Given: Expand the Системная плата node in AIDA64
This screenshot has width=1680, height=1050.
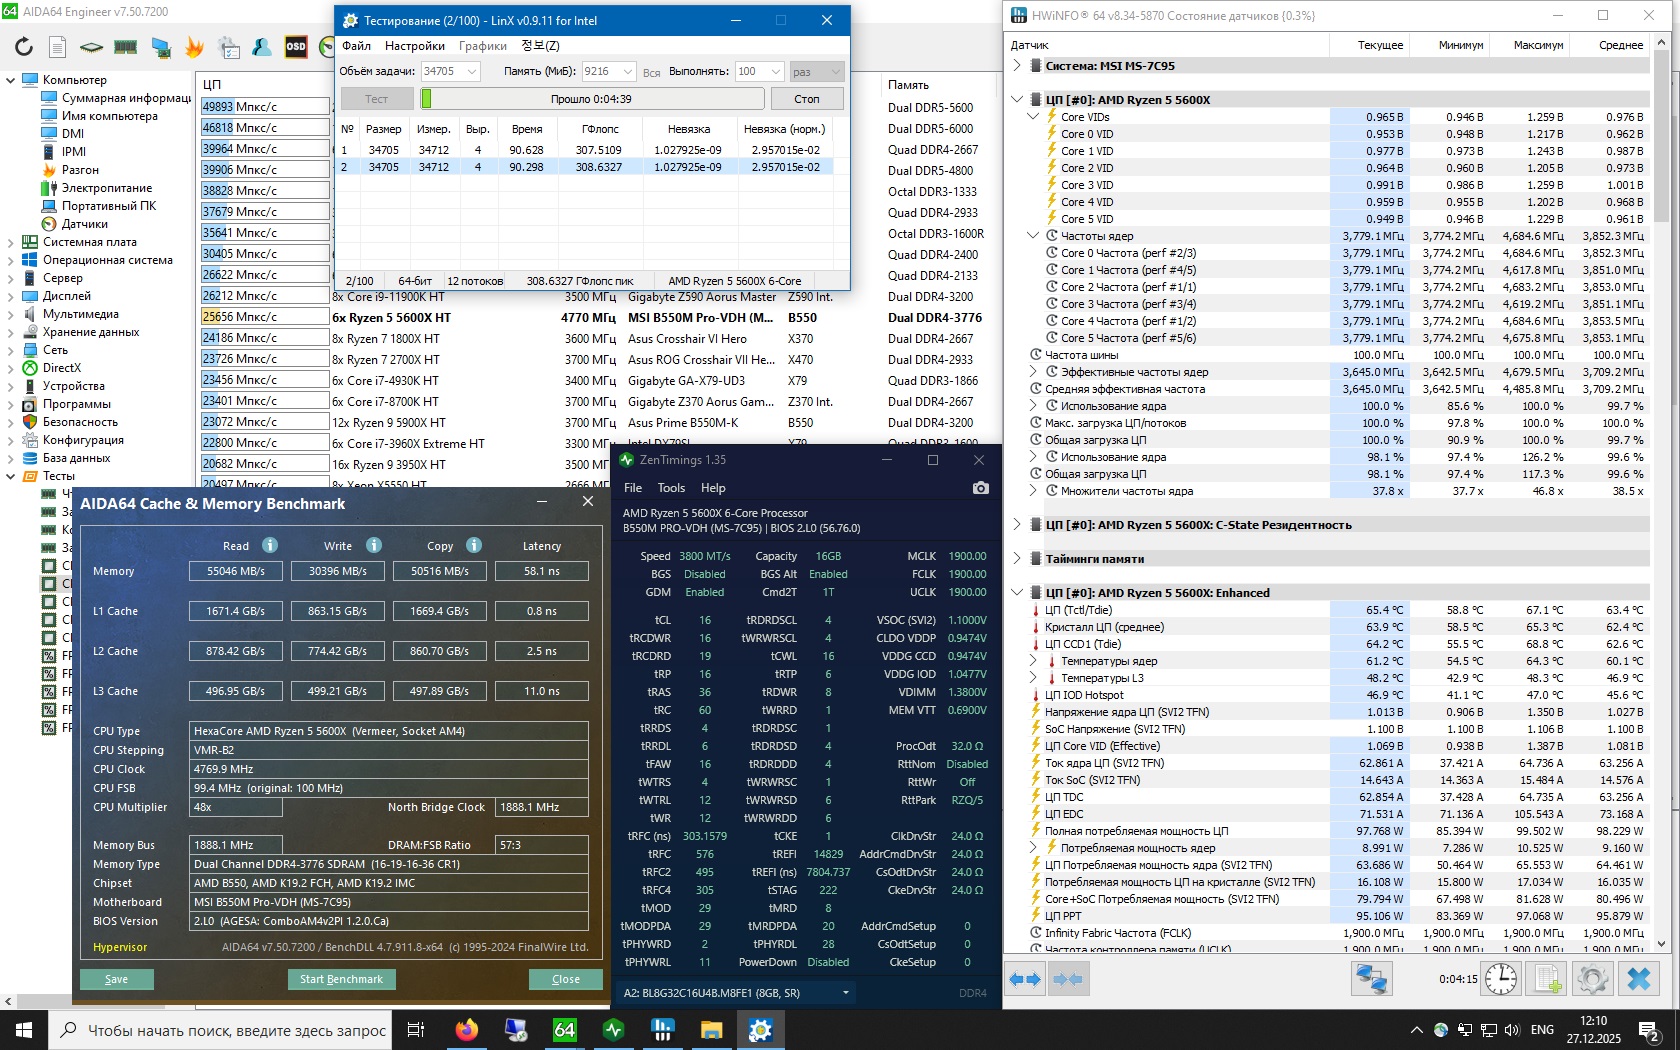Looking at the screenshot, I should (10, 242).
